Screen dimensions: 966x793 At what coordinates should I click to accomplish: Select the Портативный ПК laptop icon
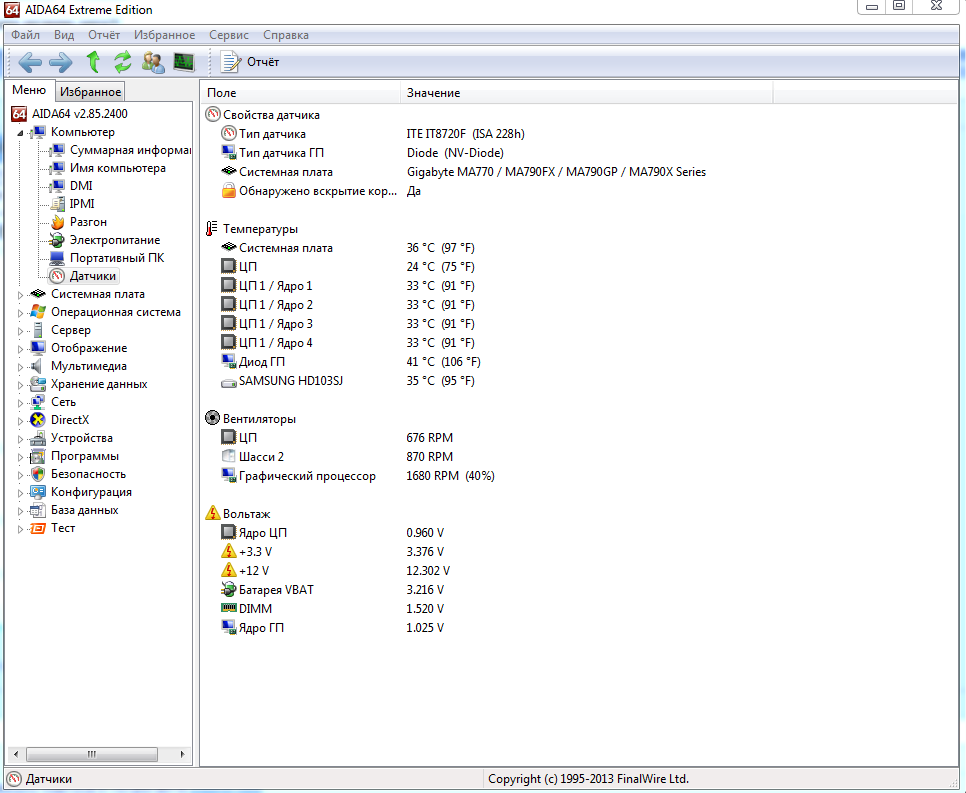coord(57,258)
